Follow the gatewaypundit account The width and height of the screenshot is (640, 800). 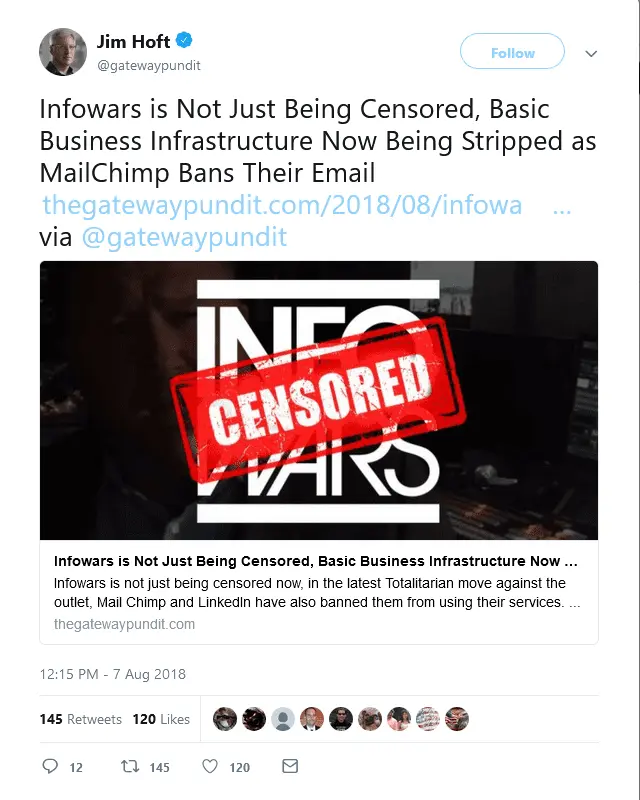click(512, 51)
